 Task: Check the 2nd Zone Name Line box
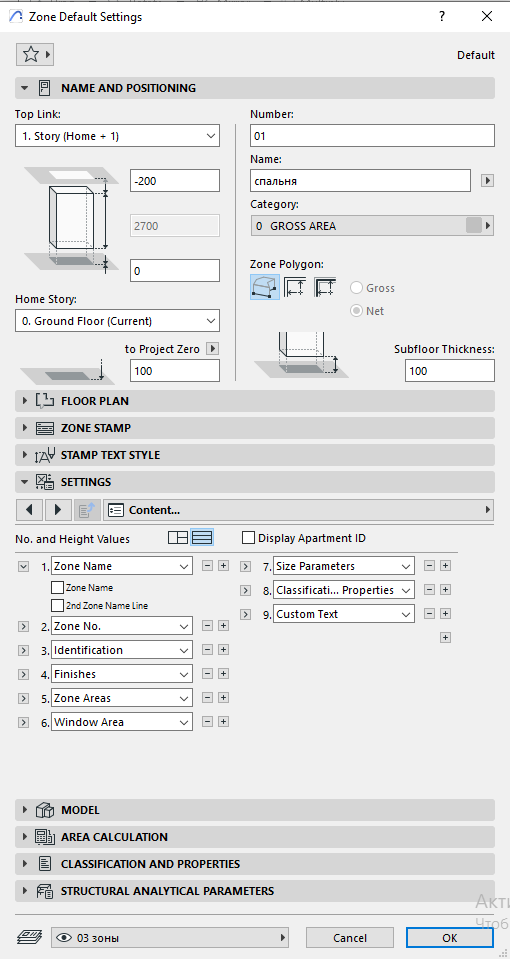coord(57,605)
